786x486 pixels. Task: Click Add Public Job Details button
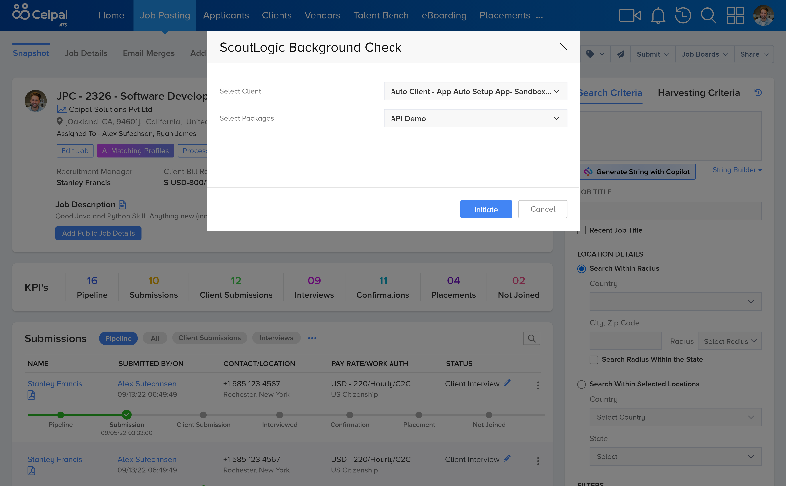coord(98,233)
